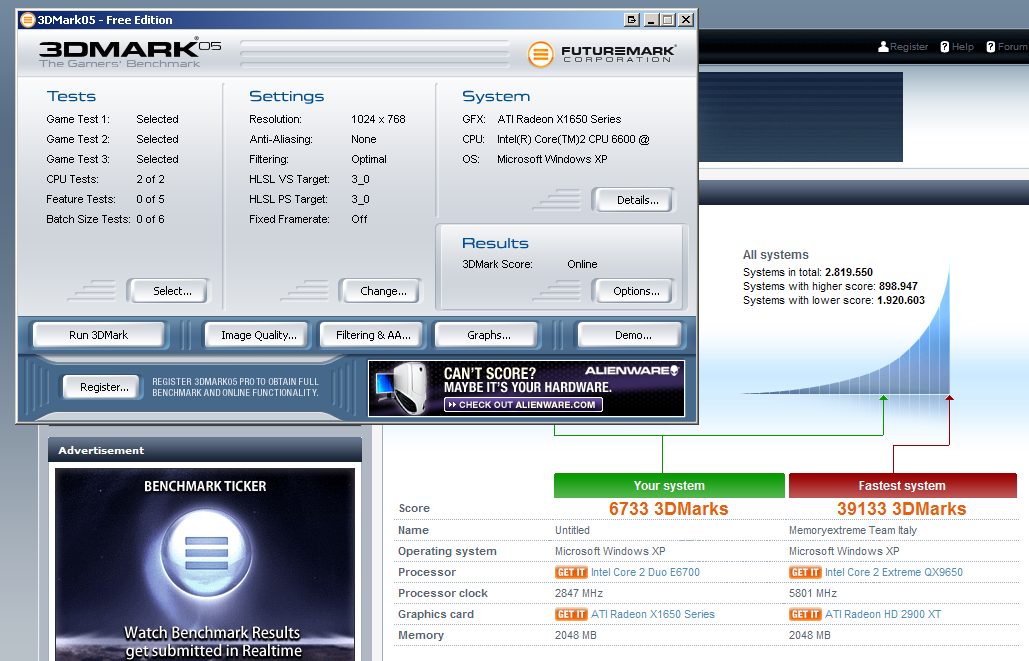
Task: Click the Memoryextreme Team Italy name
Action: pyautogui.click(x=852, y=530)
